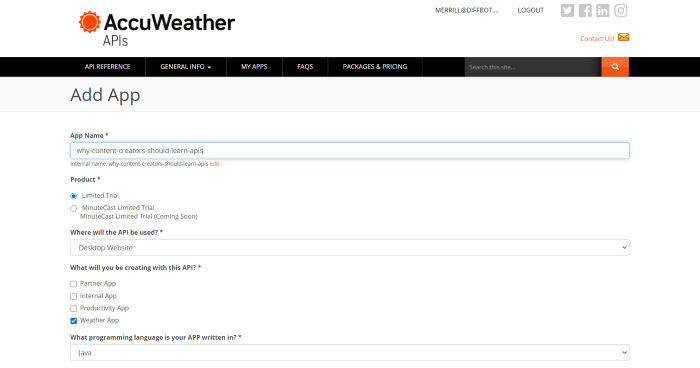
Task: Go to My Apps page
Action: coord(254,67)
